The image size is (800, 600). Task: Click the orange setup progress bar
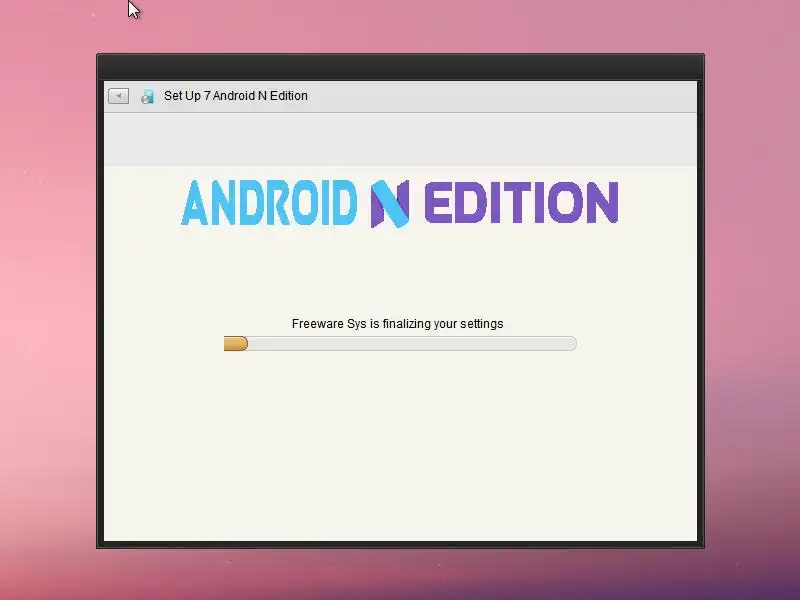(400, 344)
